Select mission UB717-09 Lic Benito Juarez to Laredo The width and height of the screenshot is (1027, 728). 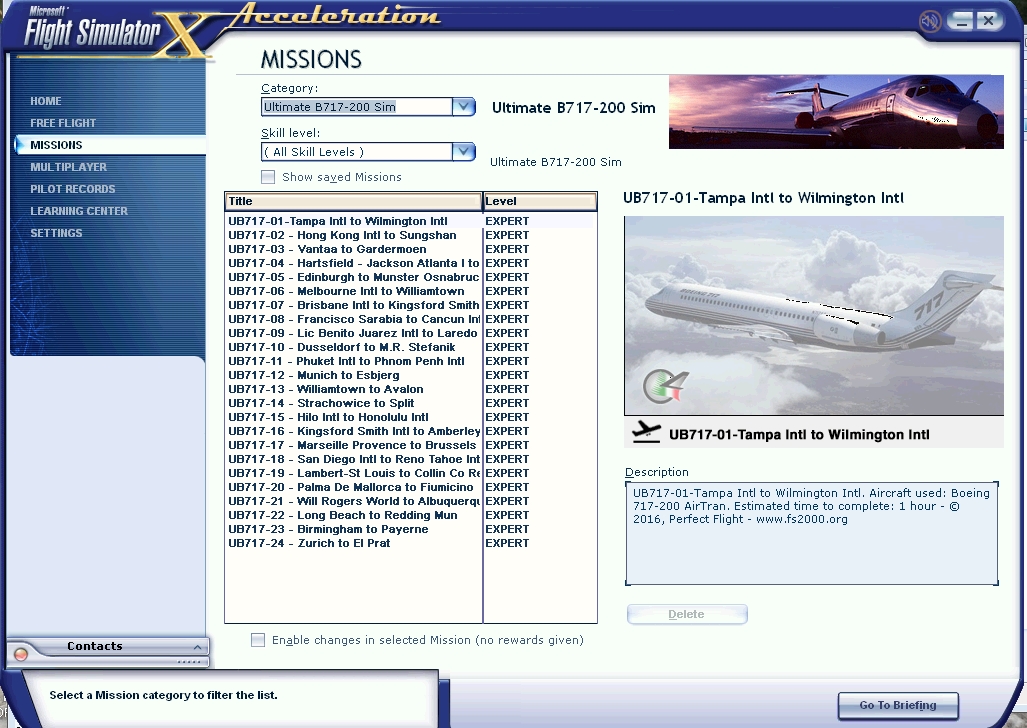tap(410, 333)
